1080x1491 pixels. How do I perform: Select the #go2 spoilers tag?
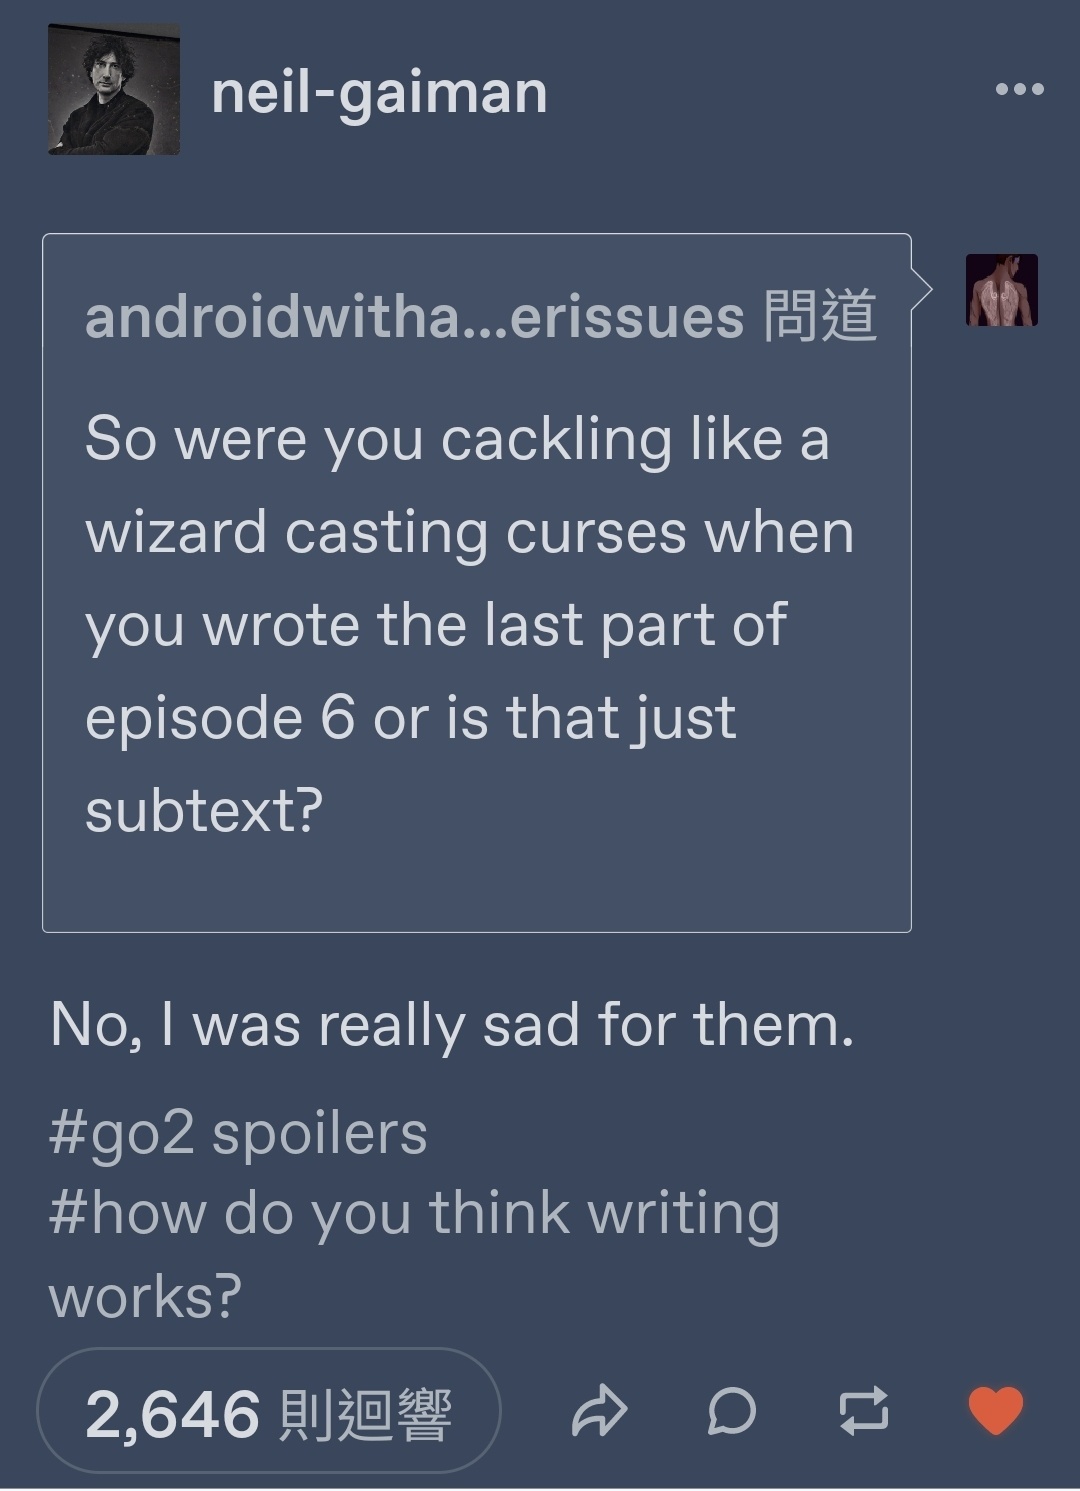tap(238, 1133)
